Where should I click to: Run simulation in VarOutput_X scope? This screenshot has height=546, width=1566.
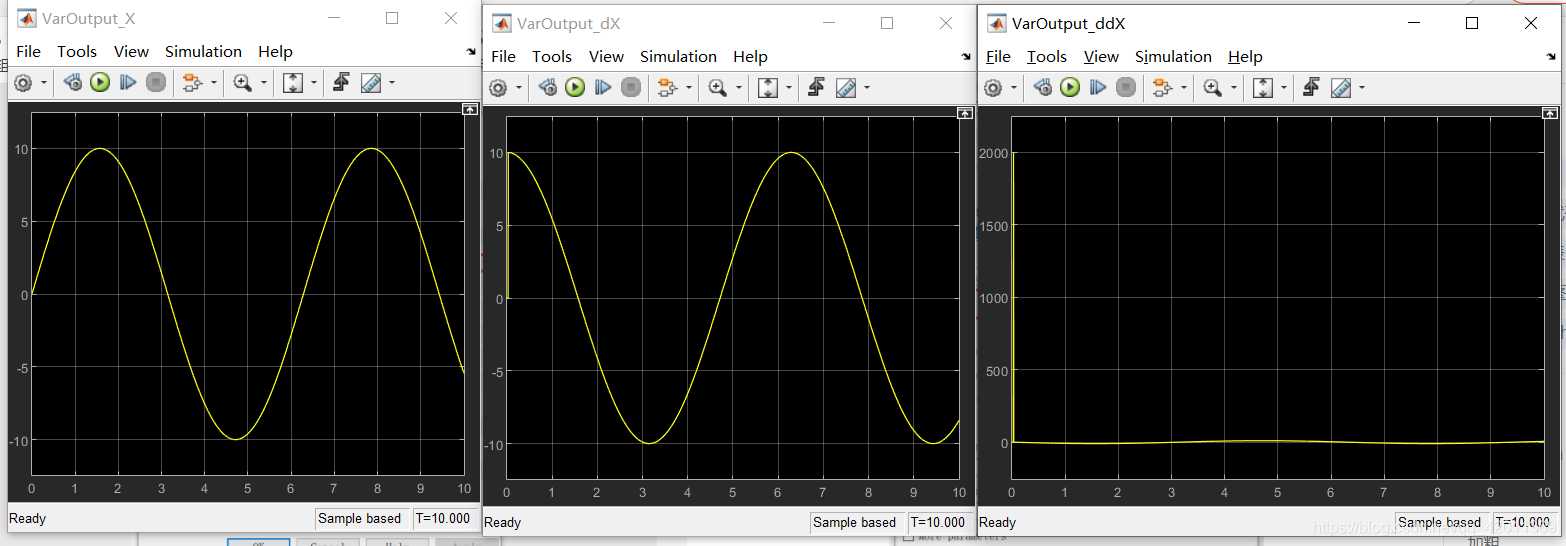click(x=100, y=83)
